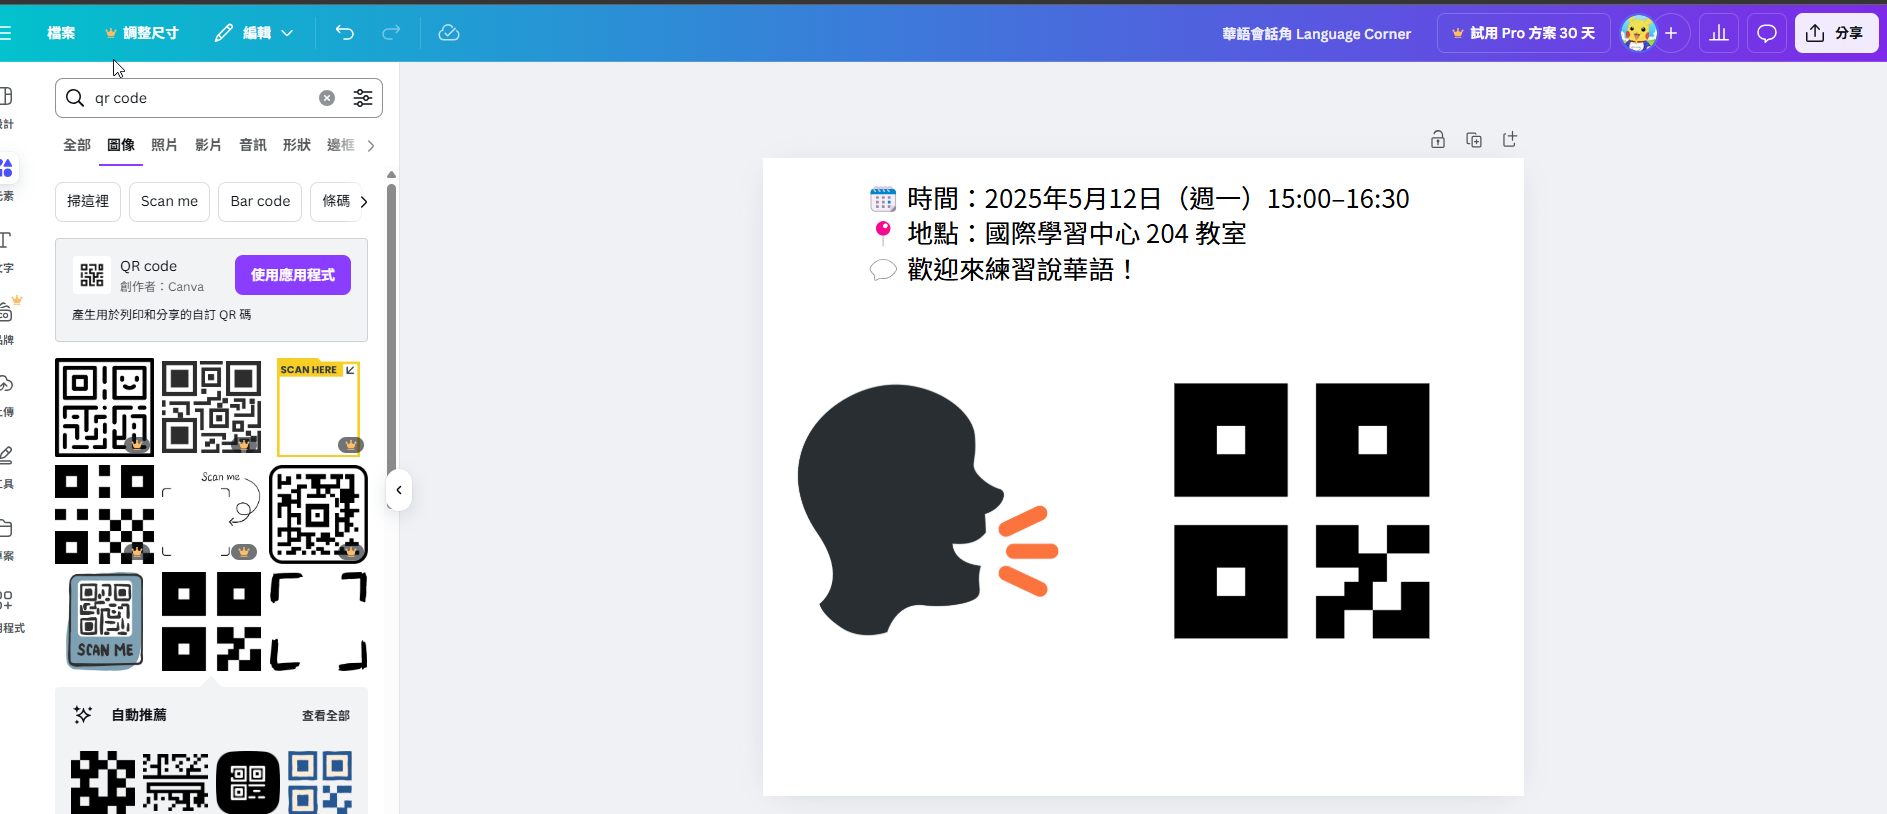Viewport: 1887px width, 814px height.
Task: Select the blue QR graphic in 自動推薦
Action: click(x=320, y=782)
